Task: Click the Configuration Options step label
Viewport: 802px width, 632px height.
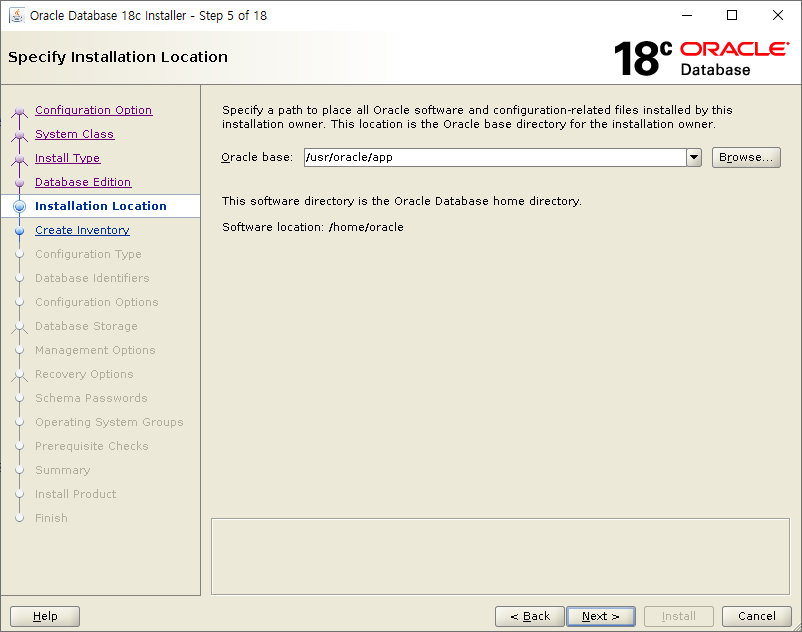Action: coord(97,302)
